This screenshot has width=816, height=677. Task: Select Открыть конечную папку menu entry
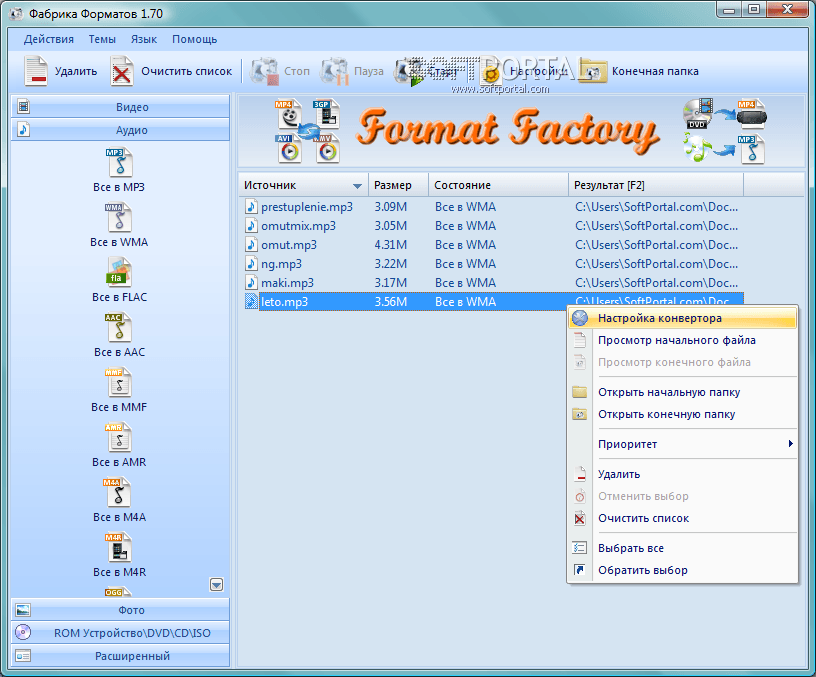[x=682, y=414]
